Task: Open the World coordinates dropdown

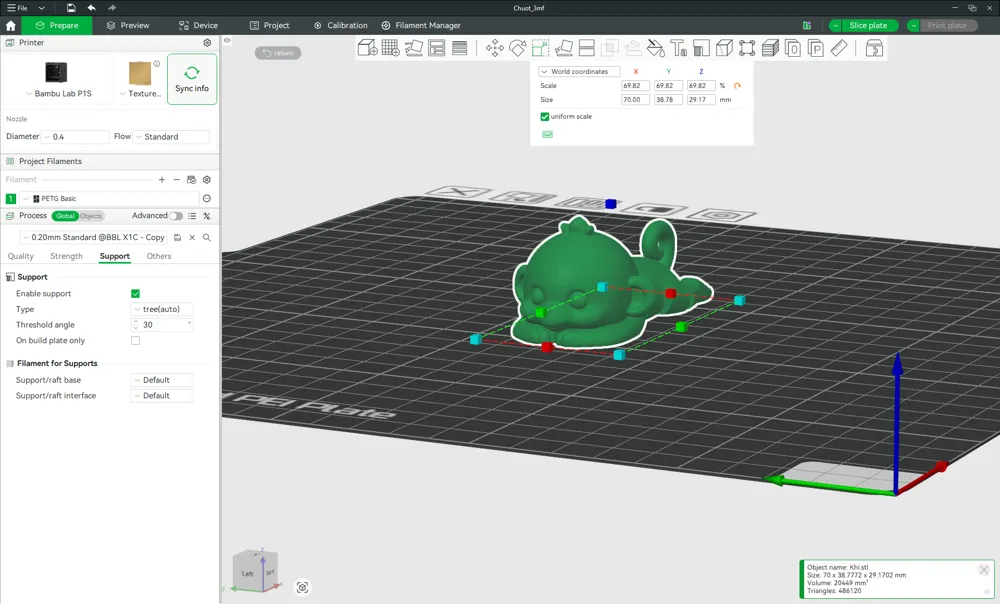Action: pyautogui.click(x=578, y=71)
